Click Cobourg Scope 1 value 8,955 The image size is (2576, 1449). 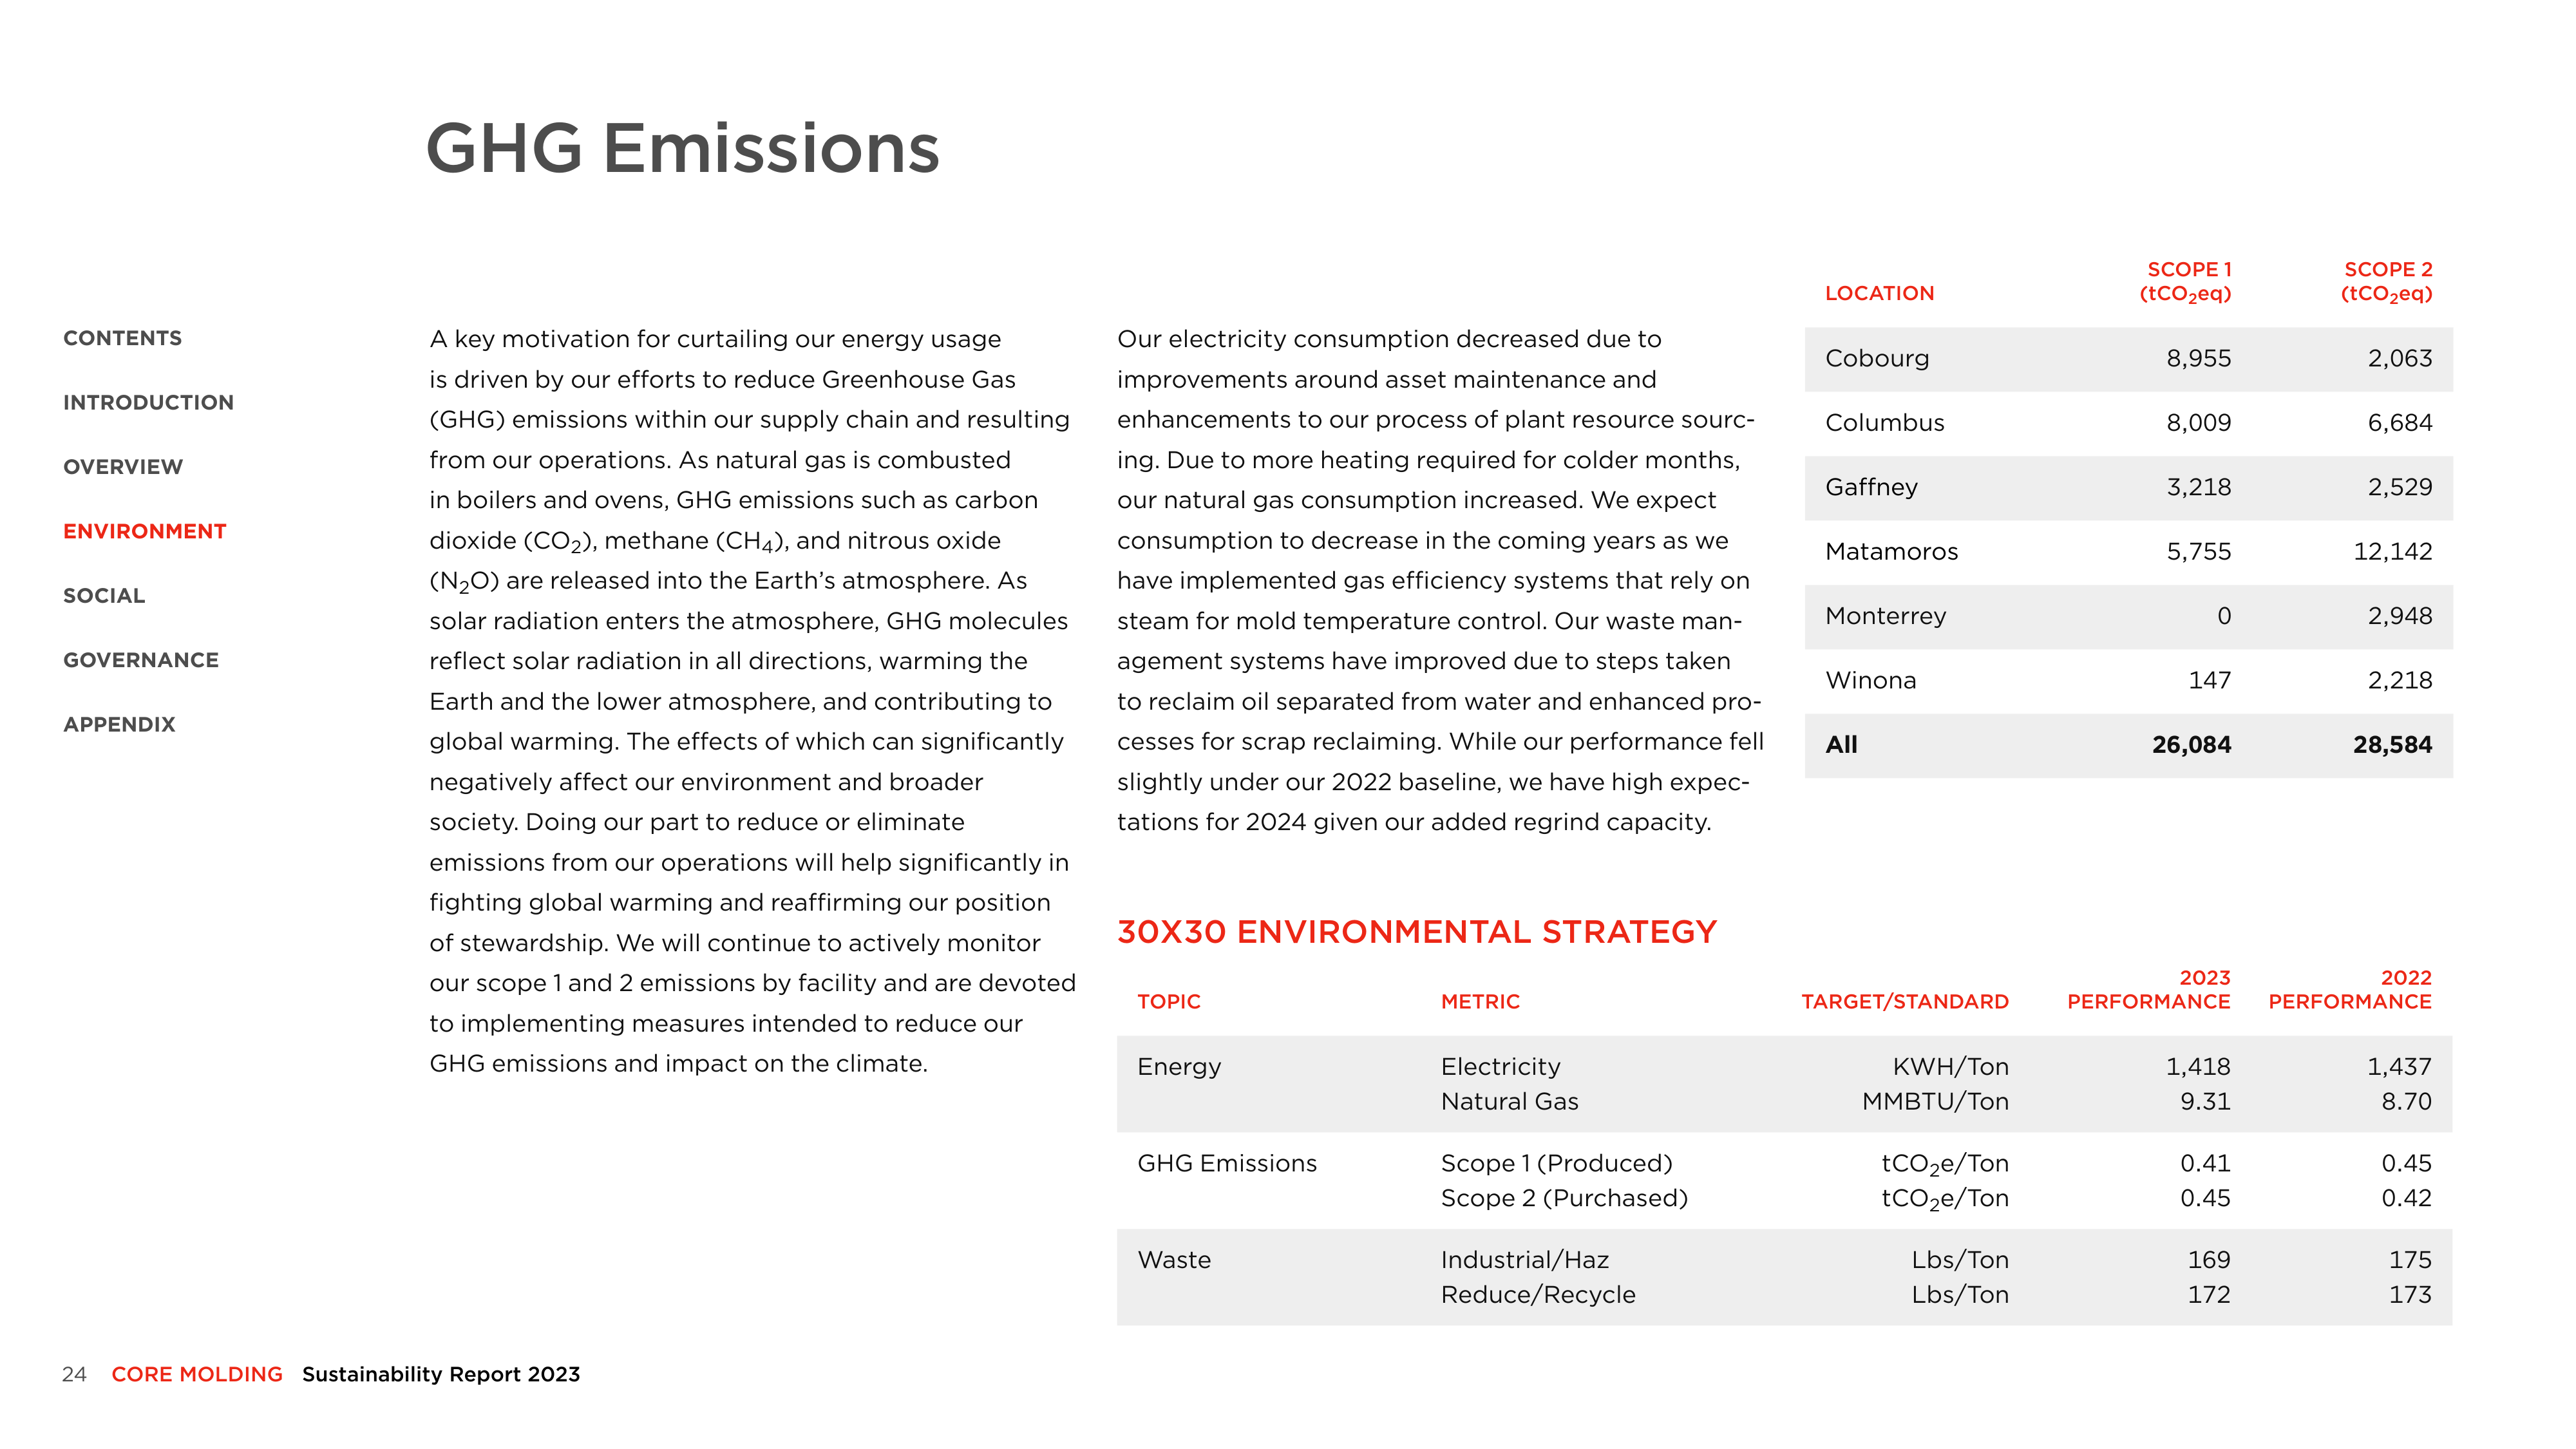(2198, 358)
